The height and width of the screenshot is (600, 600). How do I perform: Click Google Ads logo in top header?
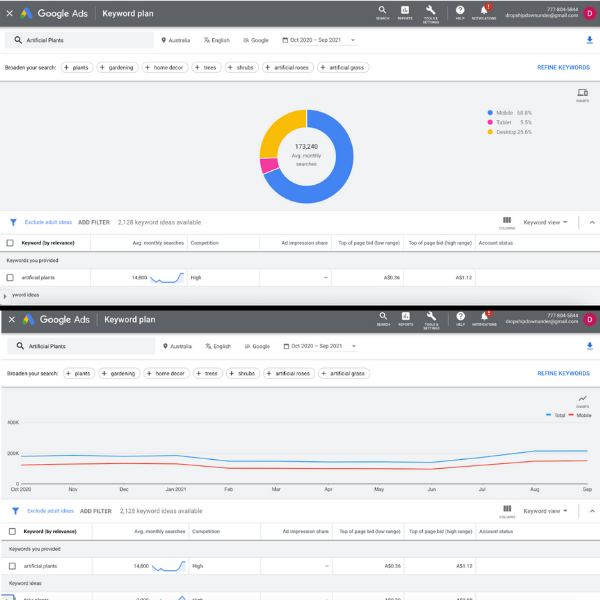click(54, 13)
